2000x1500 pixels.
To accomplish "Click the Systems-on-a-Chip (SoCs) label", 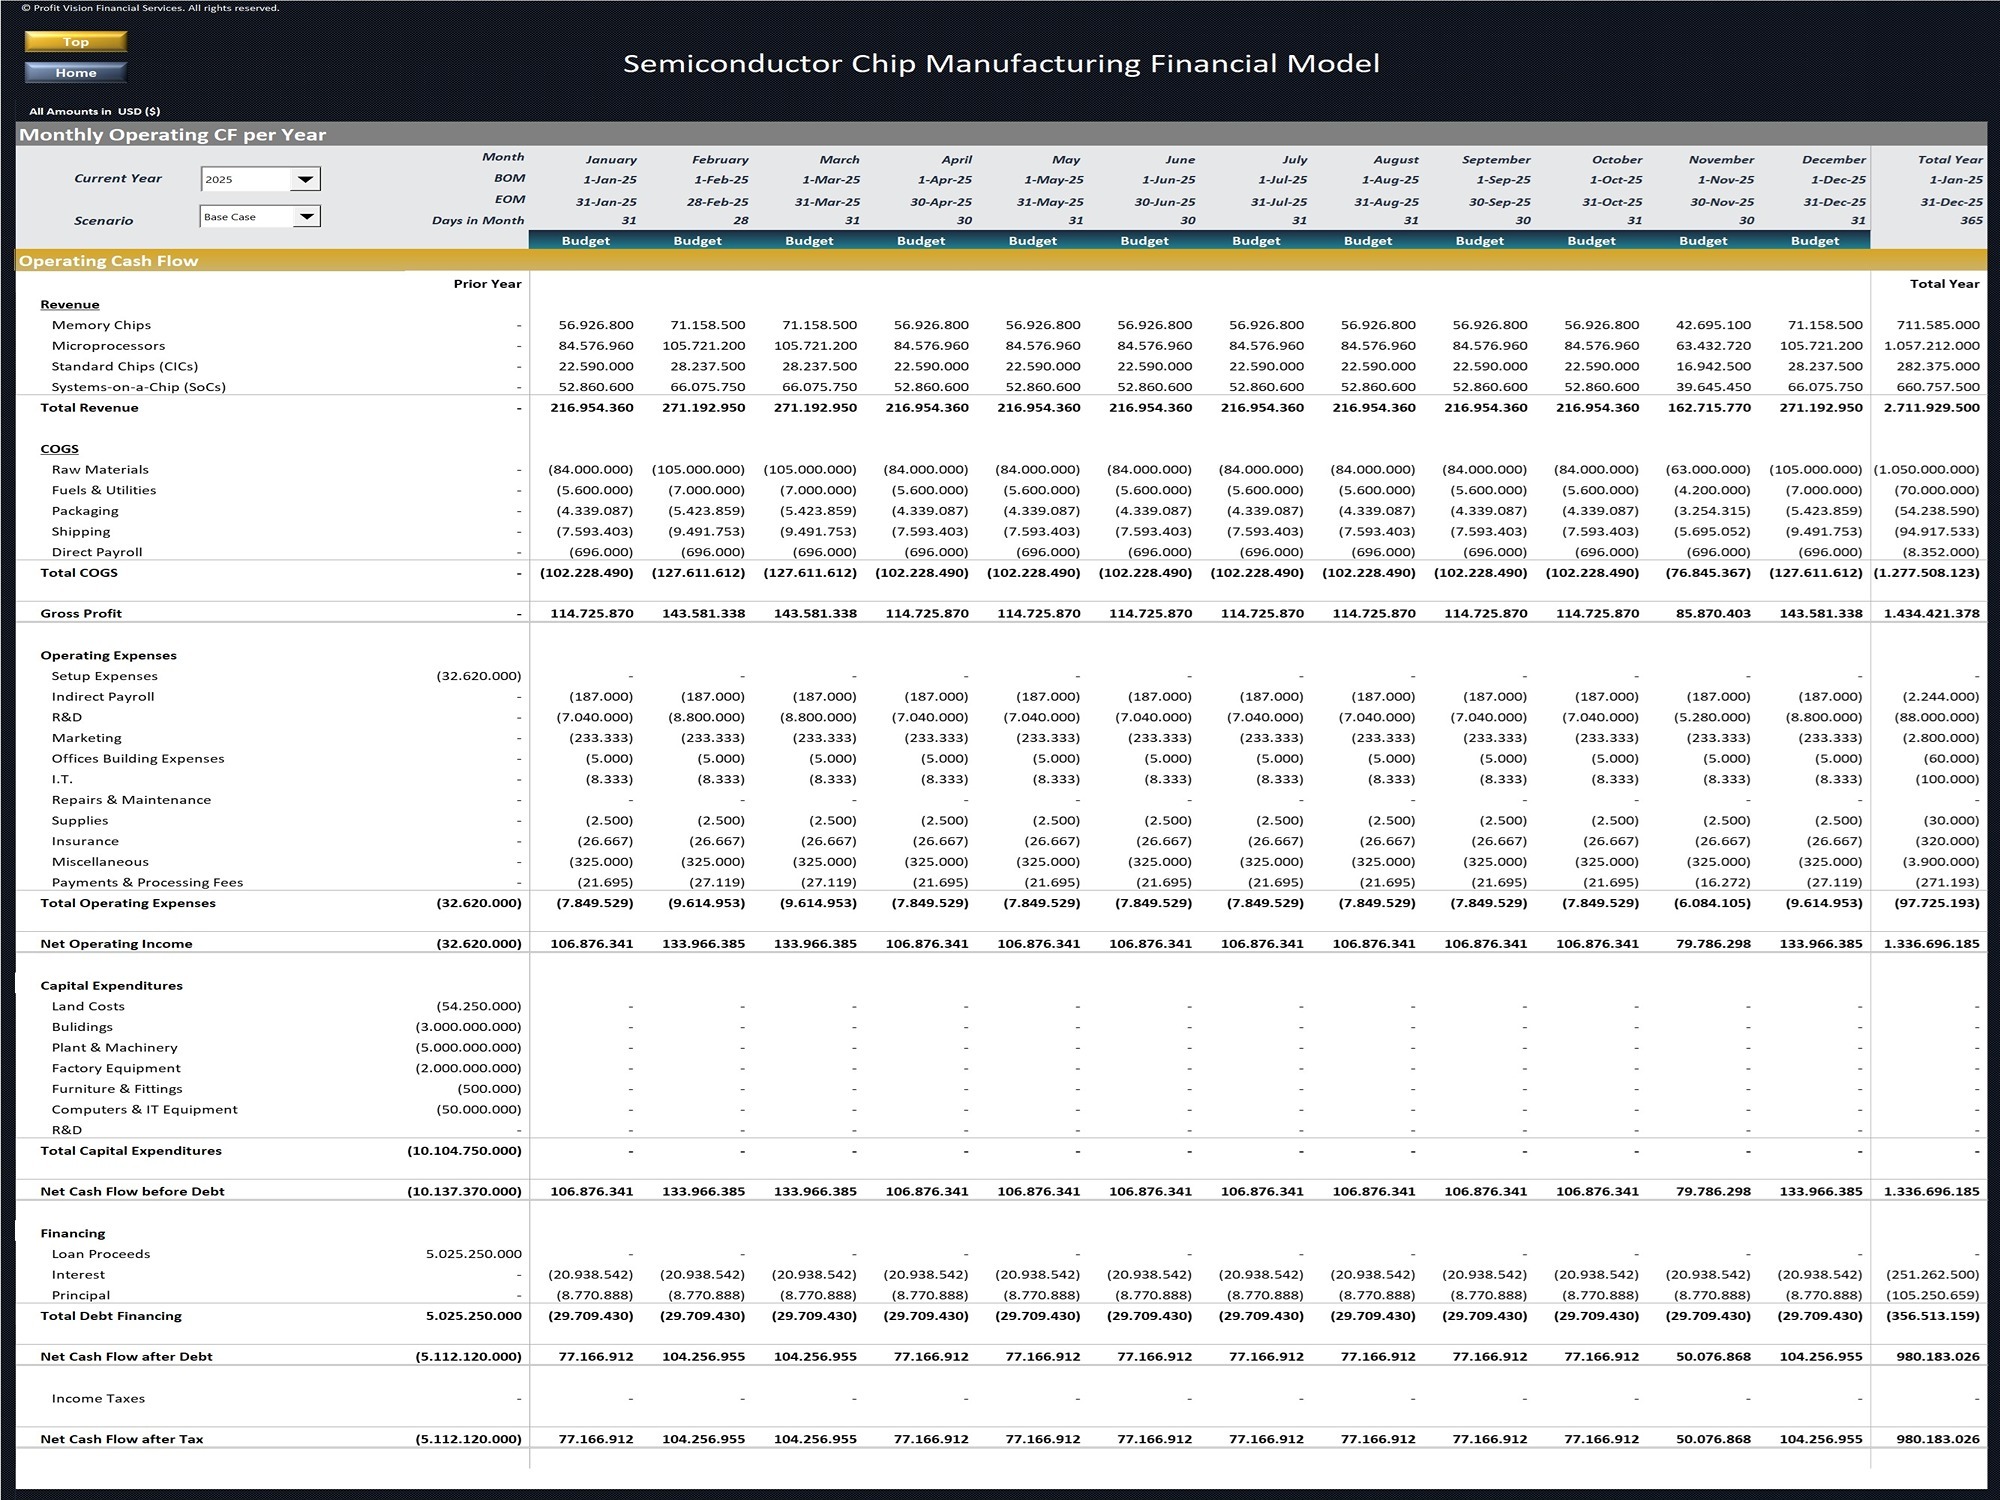I will [139, 387].
